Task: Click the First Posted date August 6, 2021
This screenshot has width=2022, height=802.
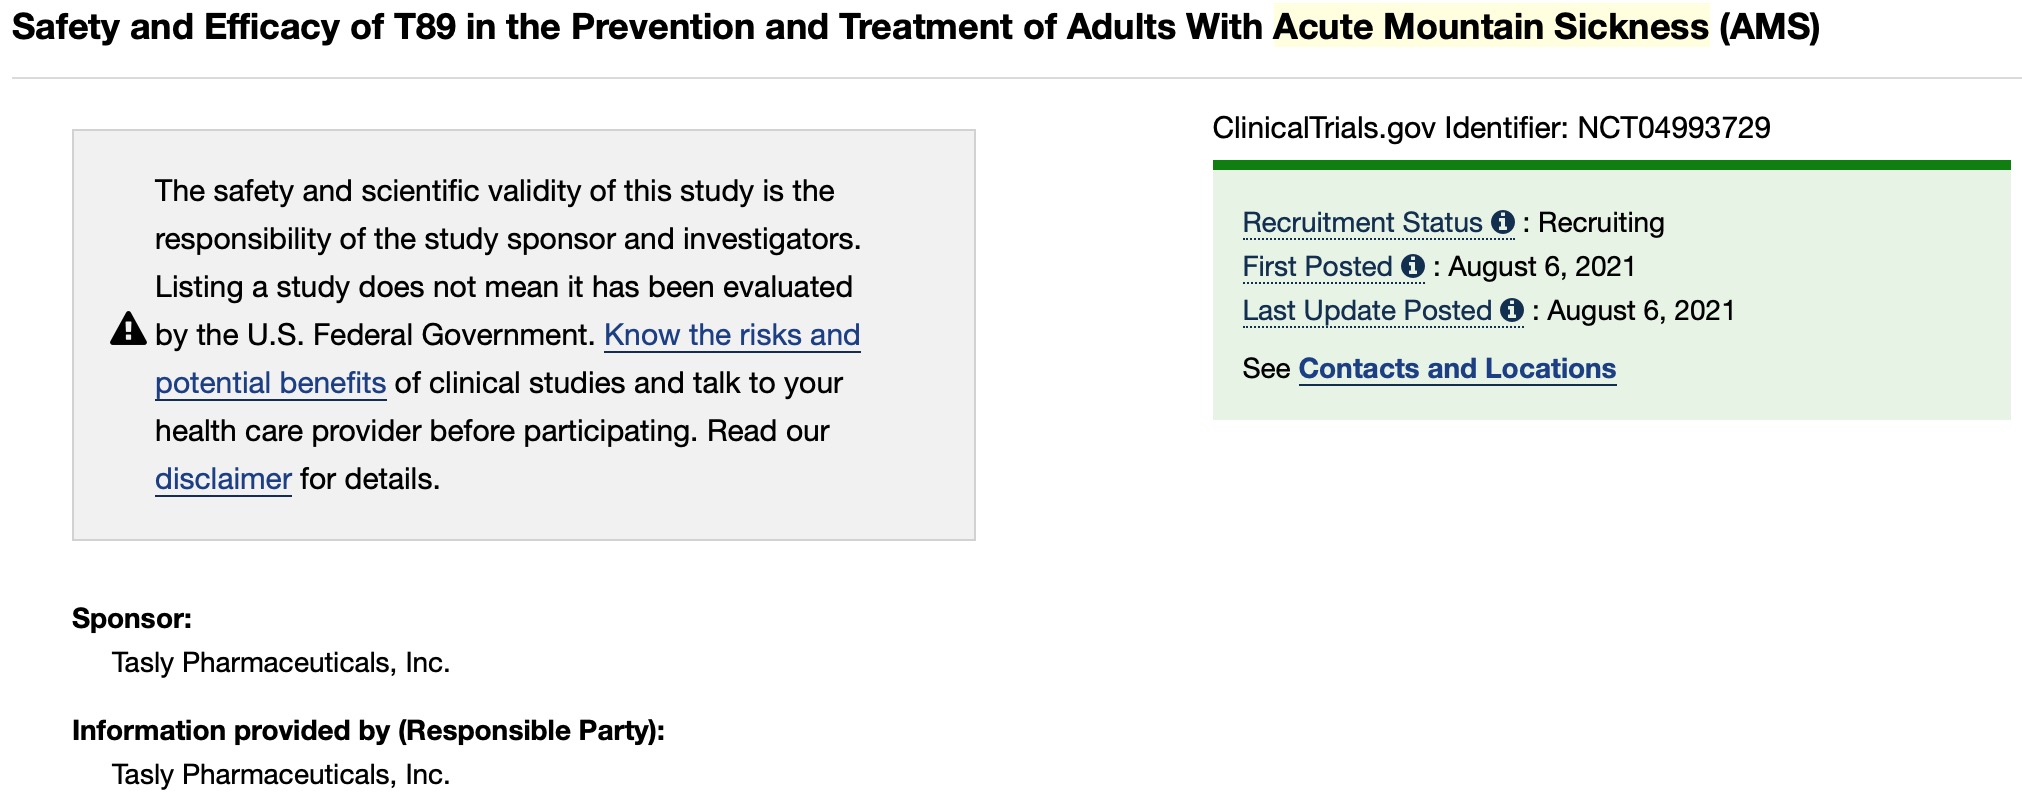Action: tap(1541, 267)
